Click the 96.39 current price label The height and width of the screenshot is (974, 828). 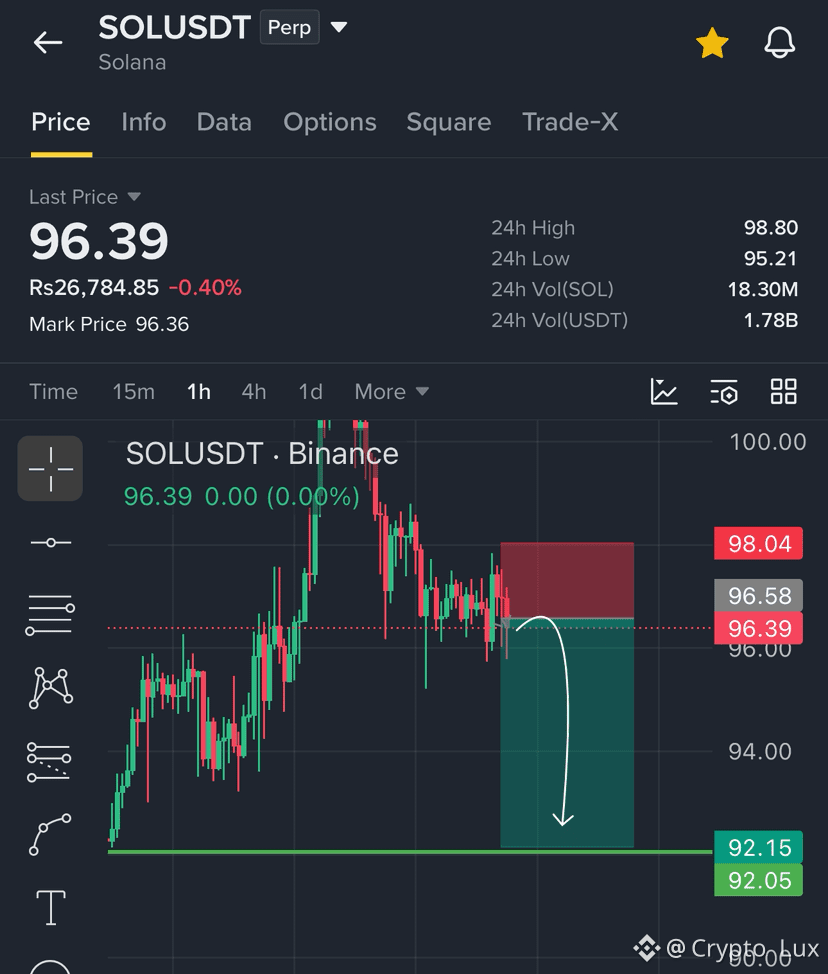tap(758, 628)
